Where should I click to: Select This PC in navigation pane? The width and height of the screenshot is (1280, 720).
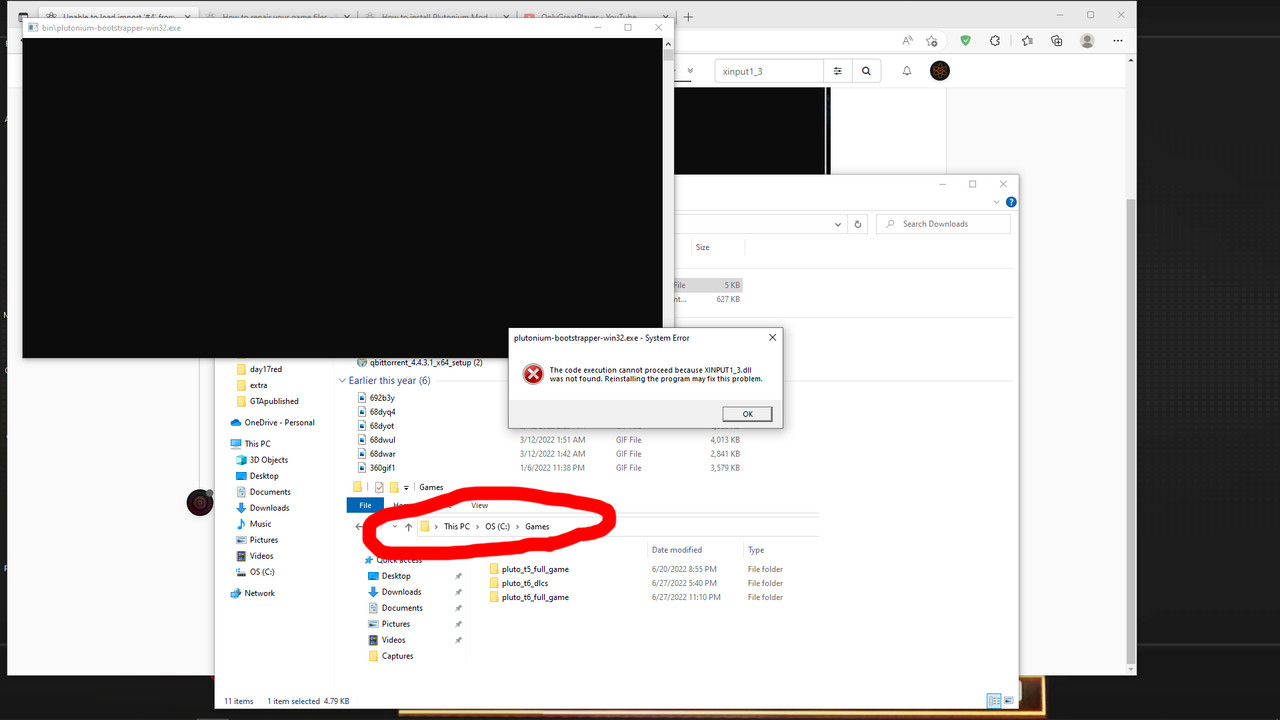(250, 444)
